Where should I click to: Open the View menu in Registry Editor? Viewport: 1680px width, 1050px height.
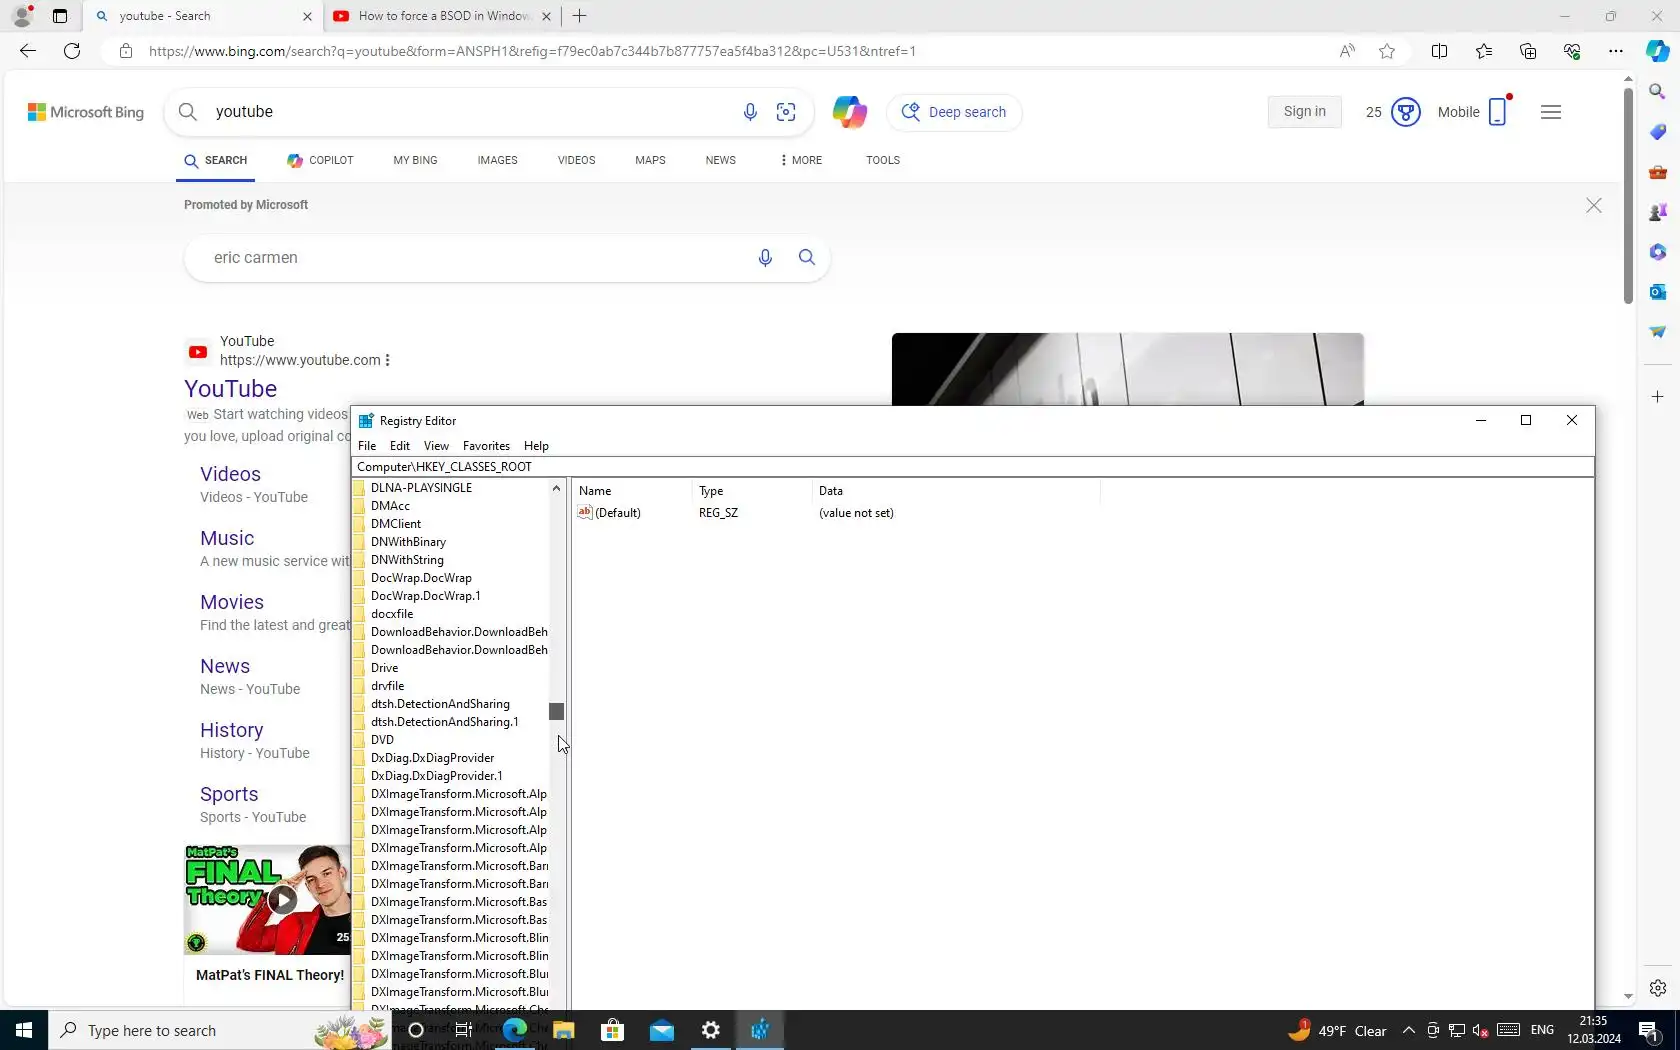pyautogui.click(x=436, y=446)
